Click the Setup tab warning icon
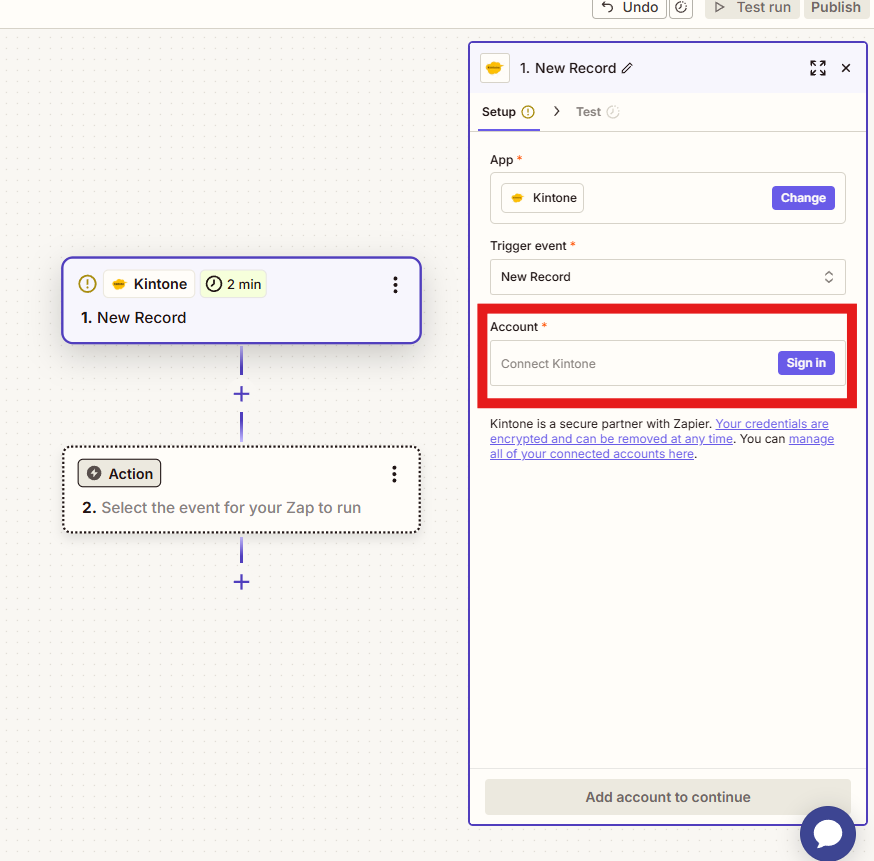The width and height of the screenshot is (874, 861). coord(528,112)
